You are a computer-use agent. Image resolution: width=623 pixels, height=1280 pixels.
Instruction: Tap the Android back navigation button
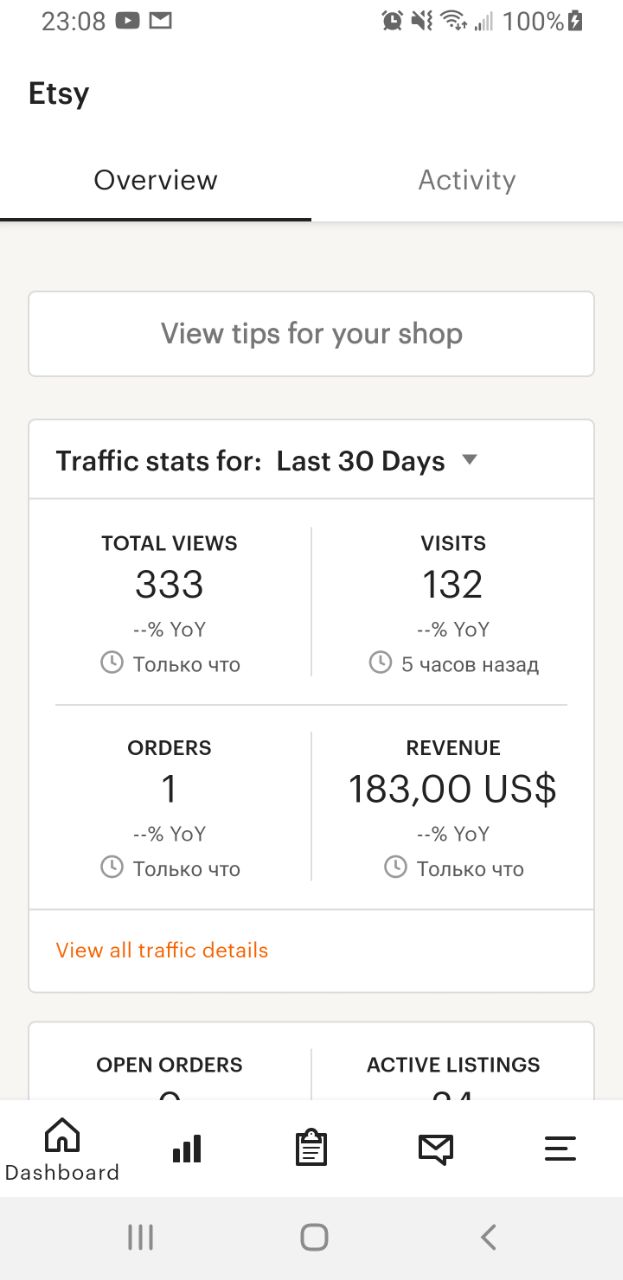pos(488,1238)
